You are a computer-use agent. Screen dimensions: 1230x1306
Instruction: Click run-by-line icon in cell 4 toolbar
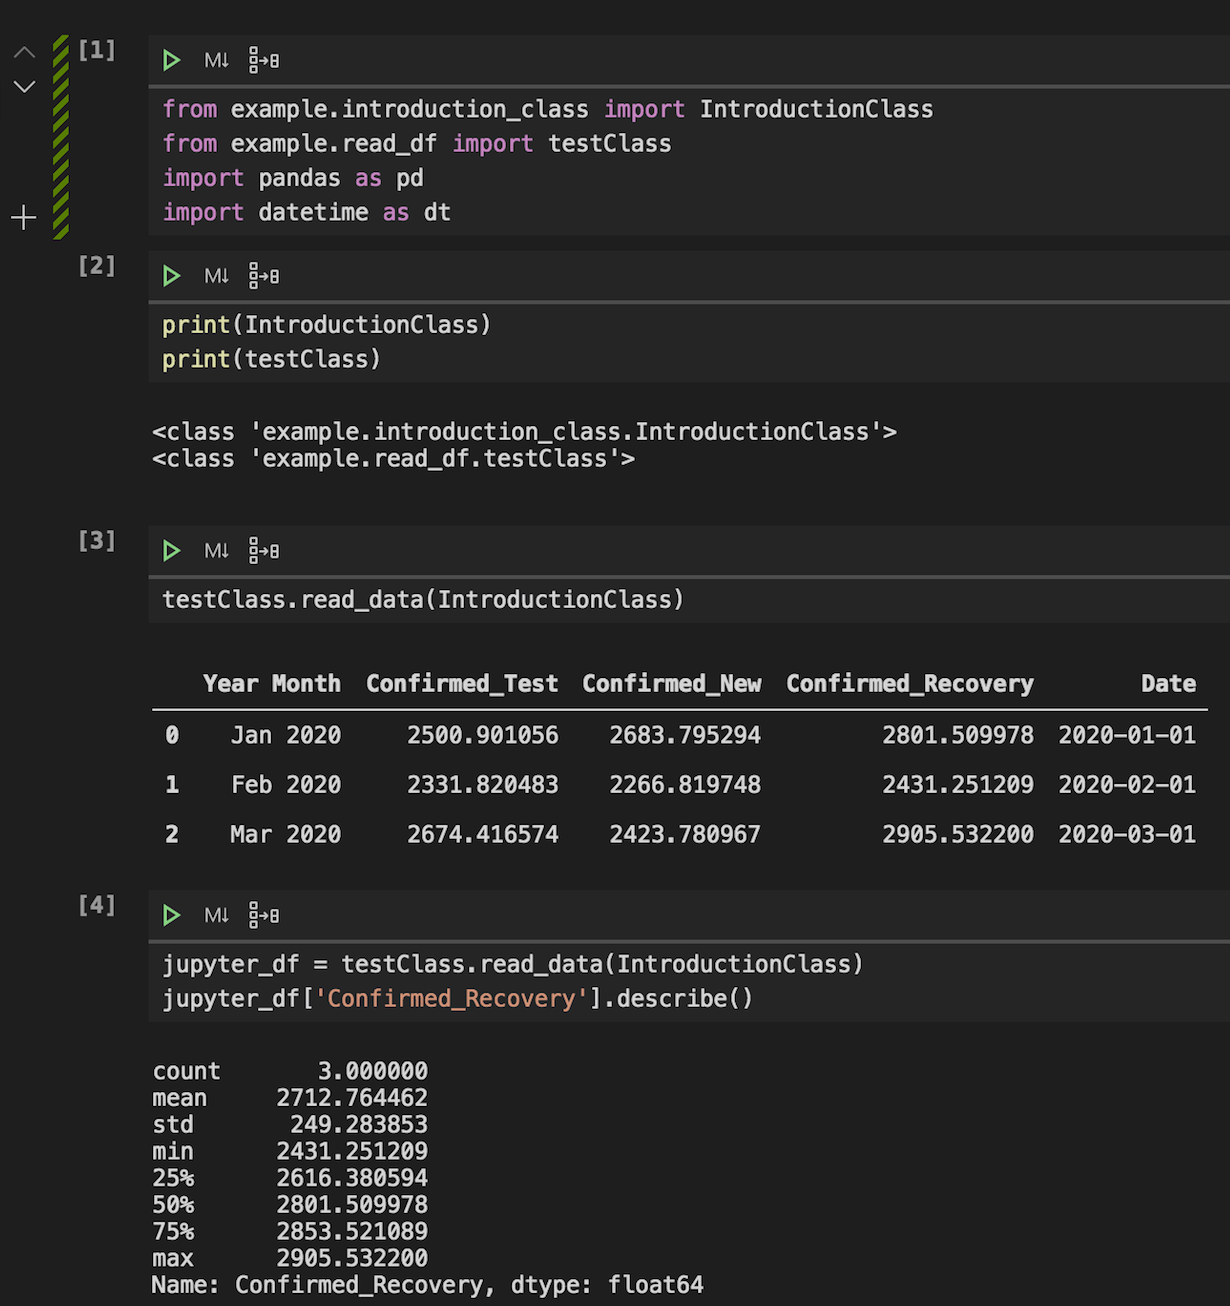coord(264,915)
